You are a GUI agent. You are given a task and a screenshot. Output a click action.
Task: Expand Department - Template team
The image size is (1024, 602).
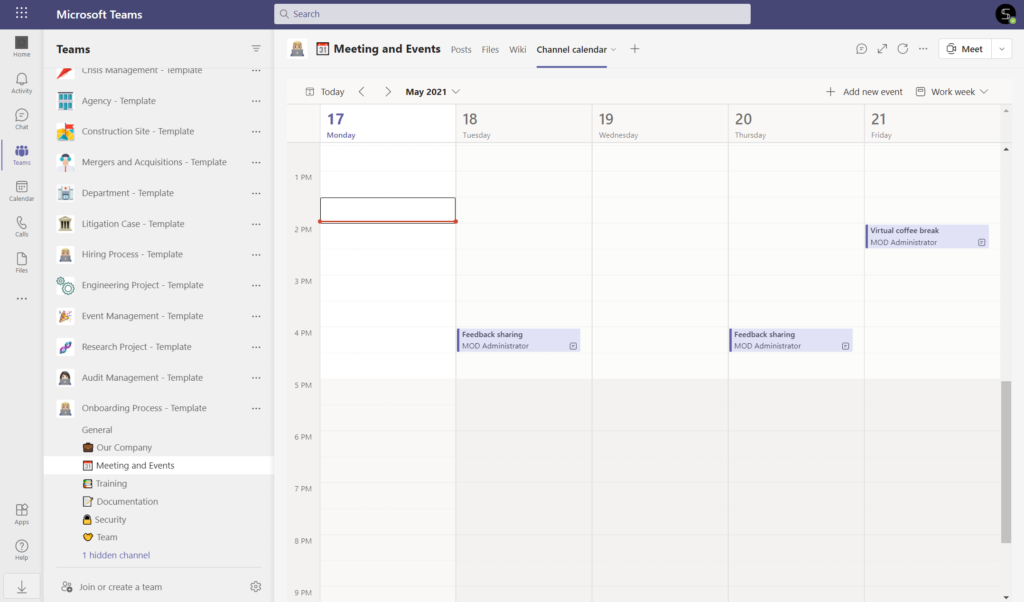click(127, 193)
